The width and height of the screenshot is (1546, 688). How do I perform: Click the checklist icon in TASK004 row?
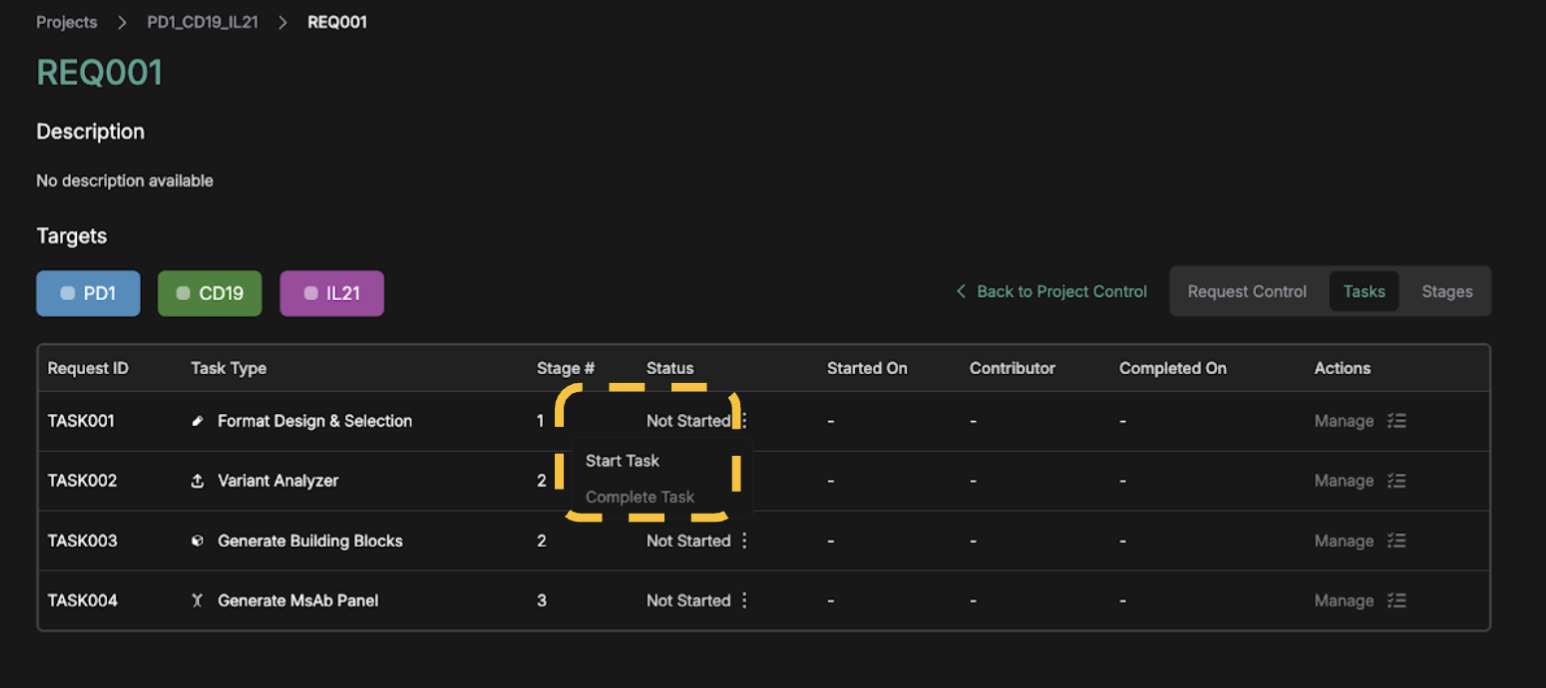(1397, 601)
